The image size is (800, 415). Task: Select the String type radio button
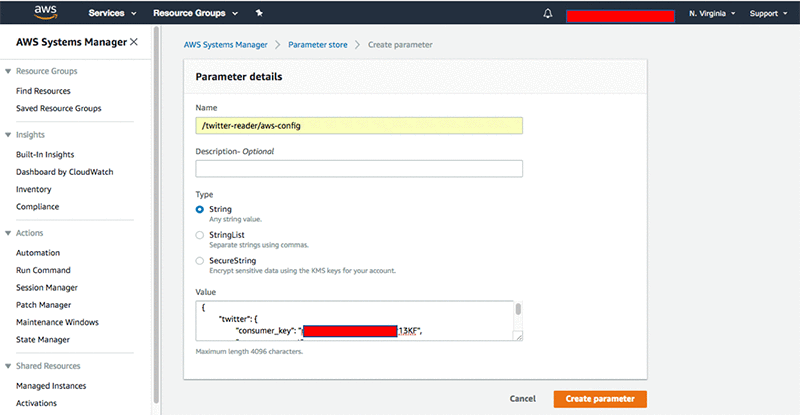click(199, 209)
